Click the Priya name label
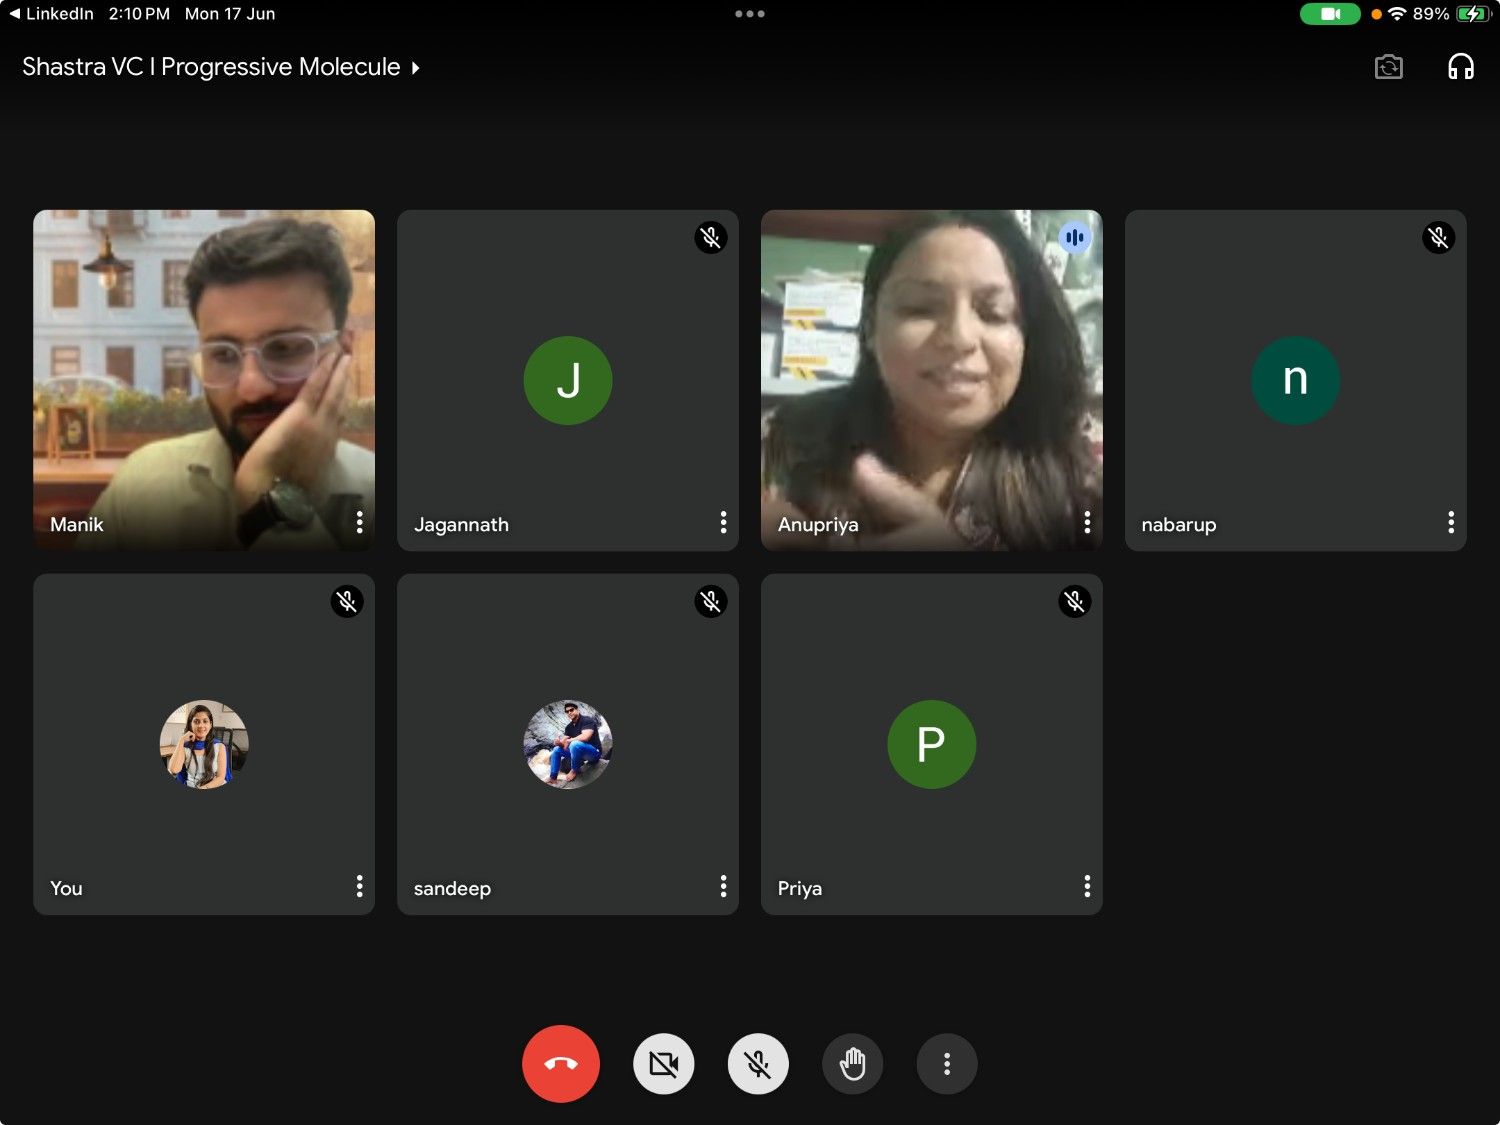The width and height of the screenshot is (1500, 1125). click(x=800, y=889)
